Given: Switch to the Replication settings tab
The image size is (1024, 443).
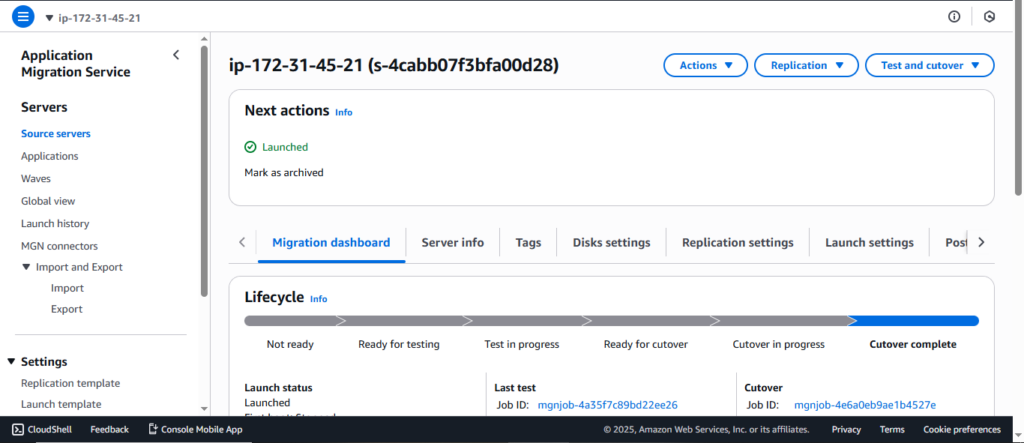Looking at the screenshot, I should pyautogui.click(x=737, y=242).
